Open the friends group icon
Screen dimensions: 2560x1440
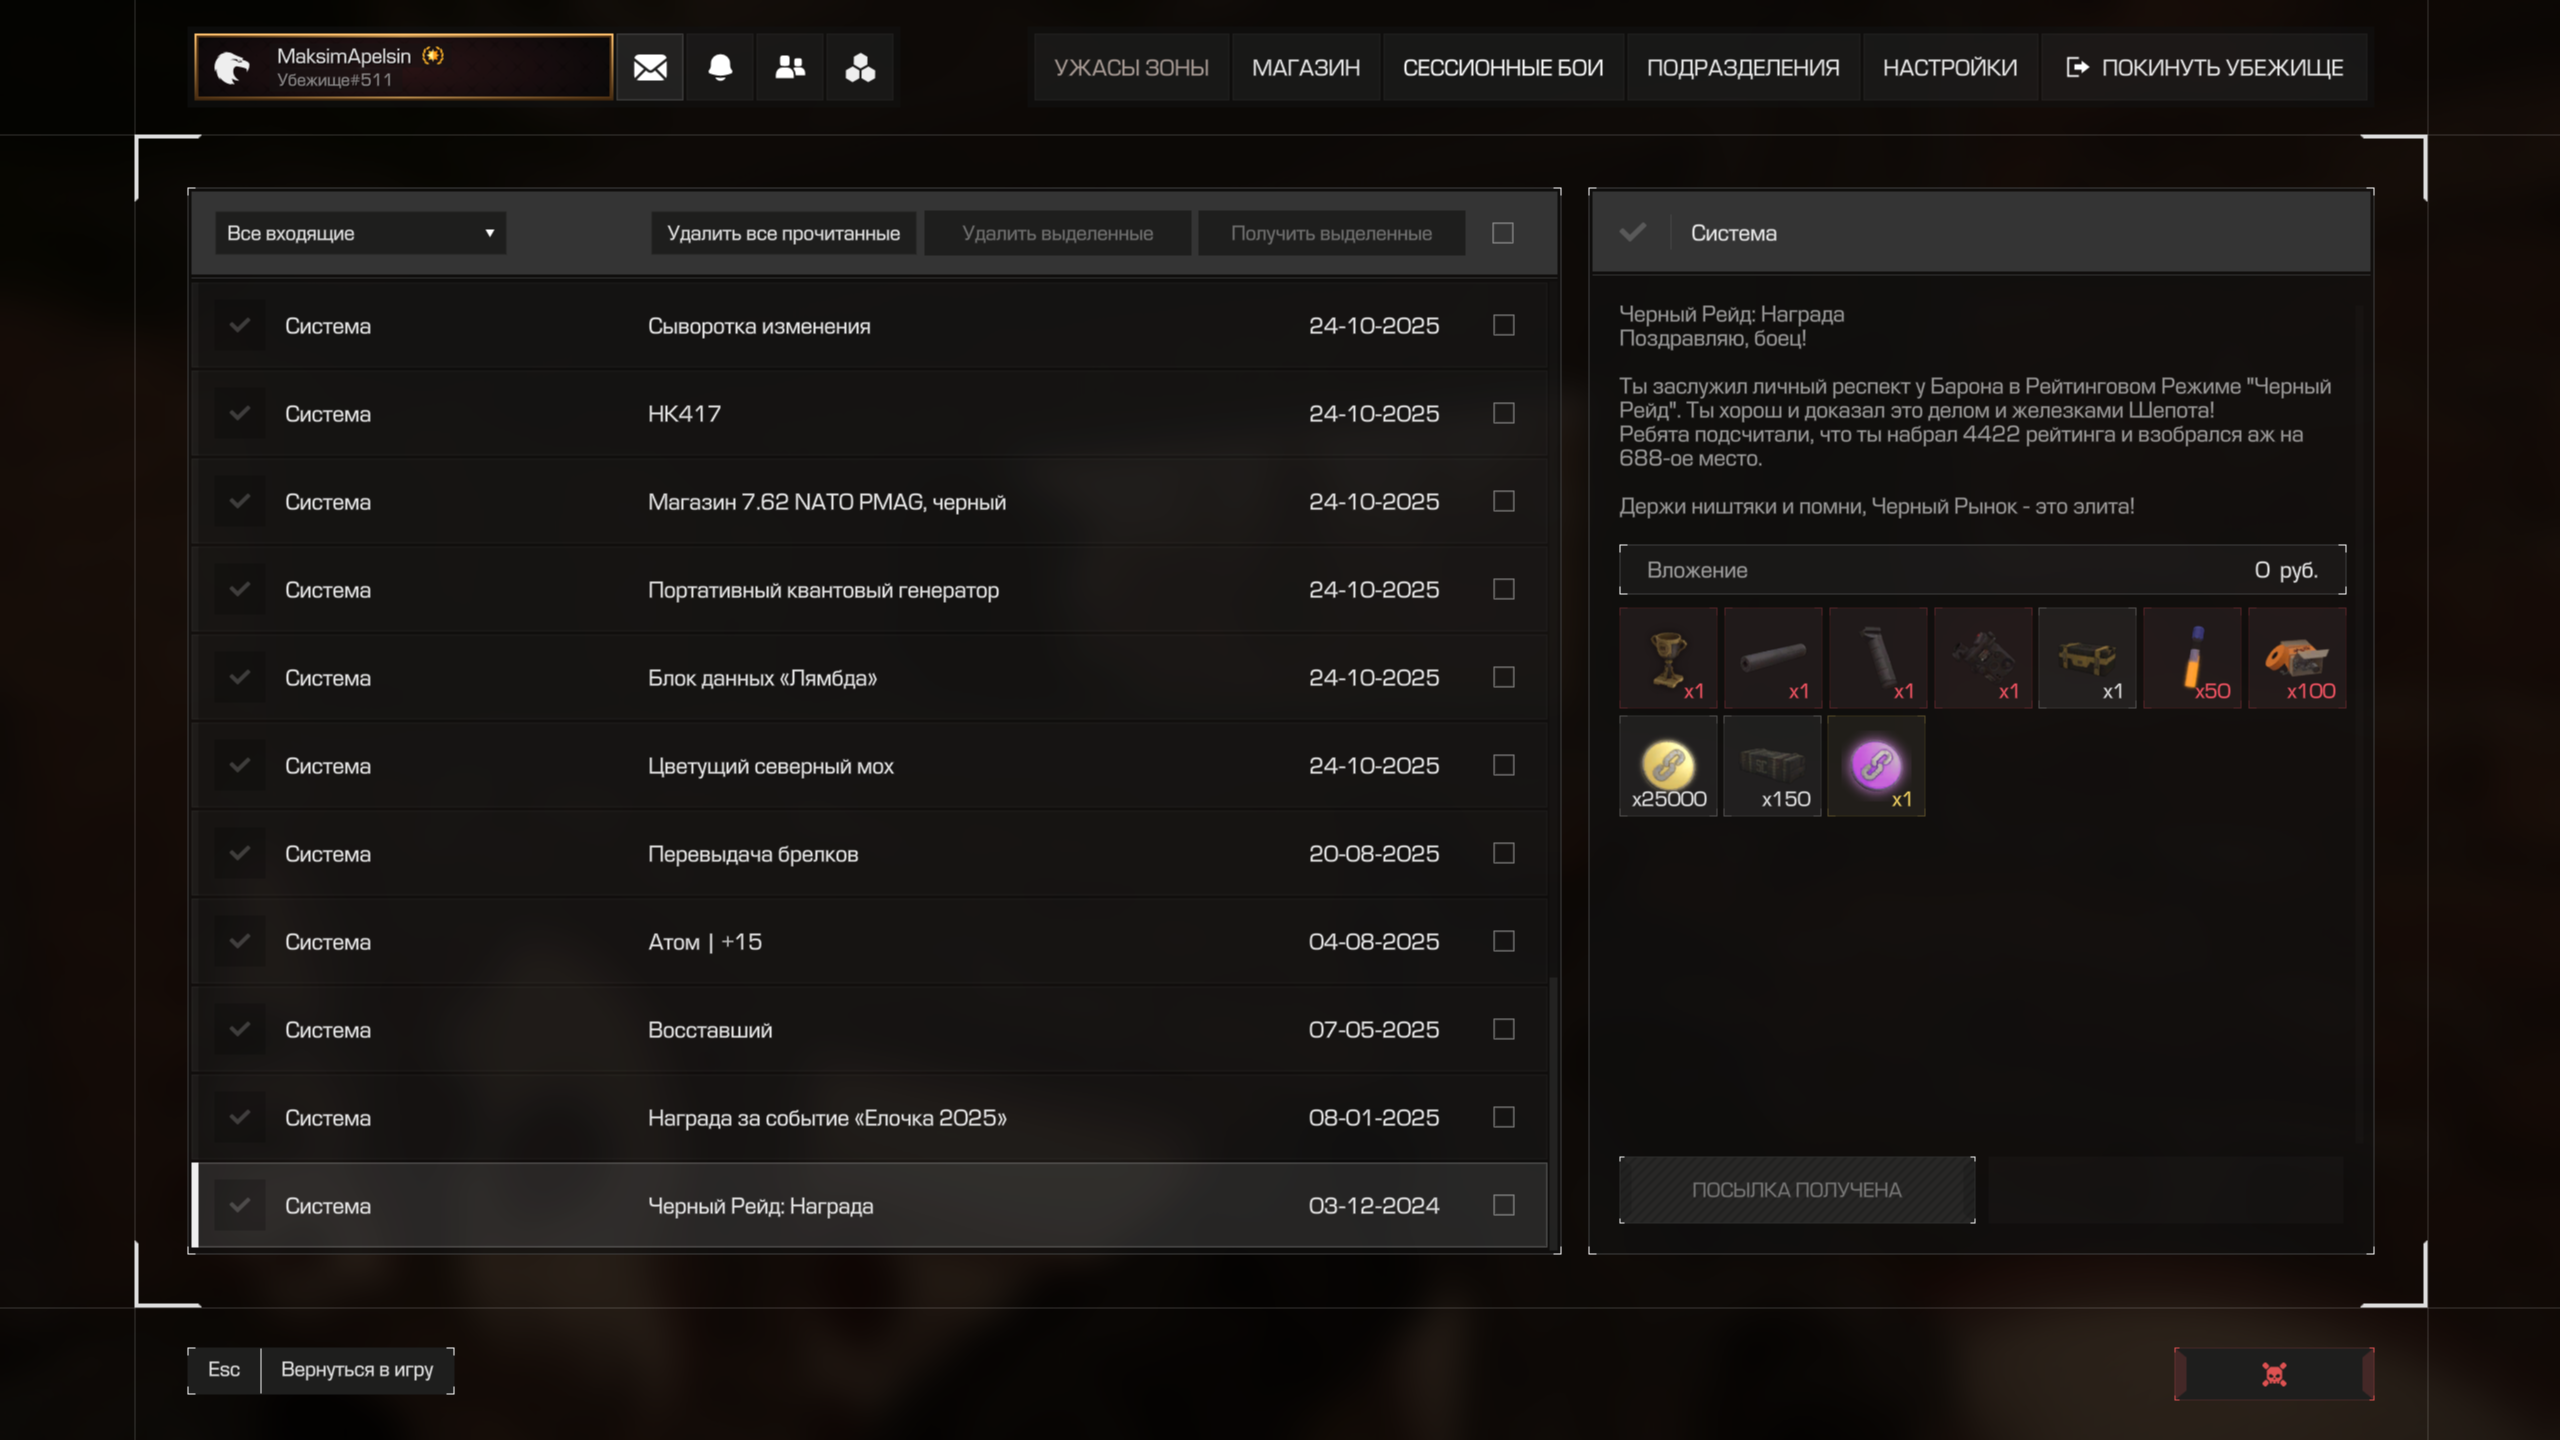pyautogui.click(x=790, y=68)
